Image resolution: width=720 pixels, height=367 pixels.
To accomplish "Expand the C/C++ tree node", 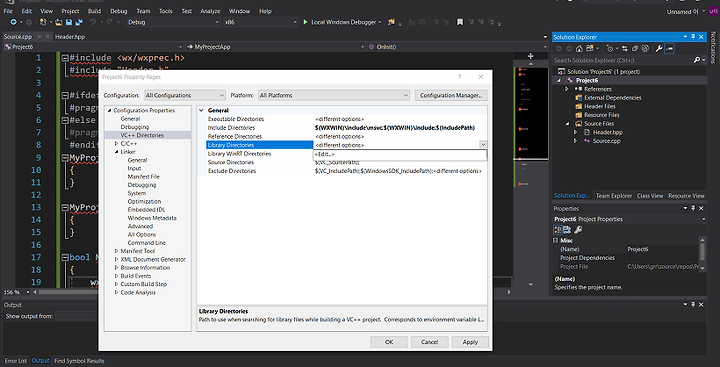I will pos(117,144).
